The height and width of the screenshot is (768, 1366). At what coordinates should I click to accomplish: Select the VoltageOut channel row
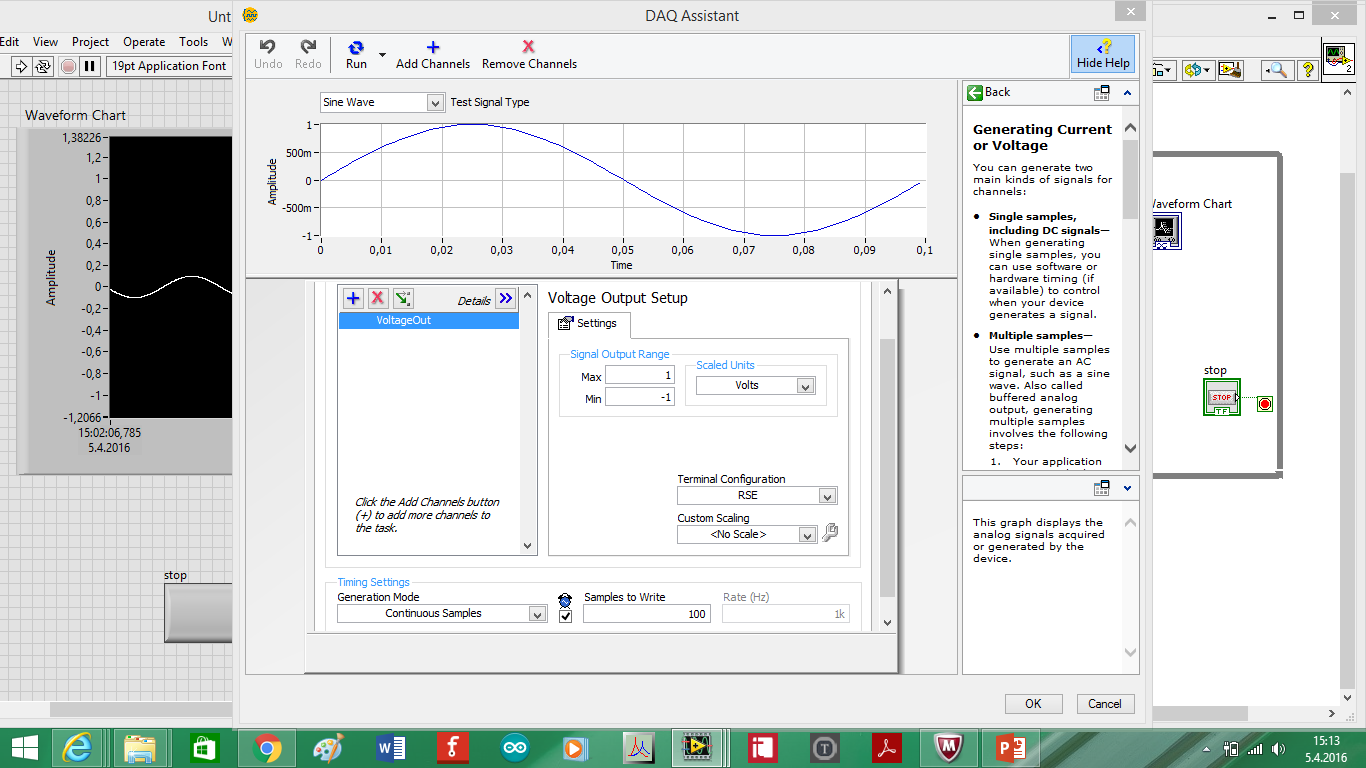pyautogui.click(x=429, y=321)
